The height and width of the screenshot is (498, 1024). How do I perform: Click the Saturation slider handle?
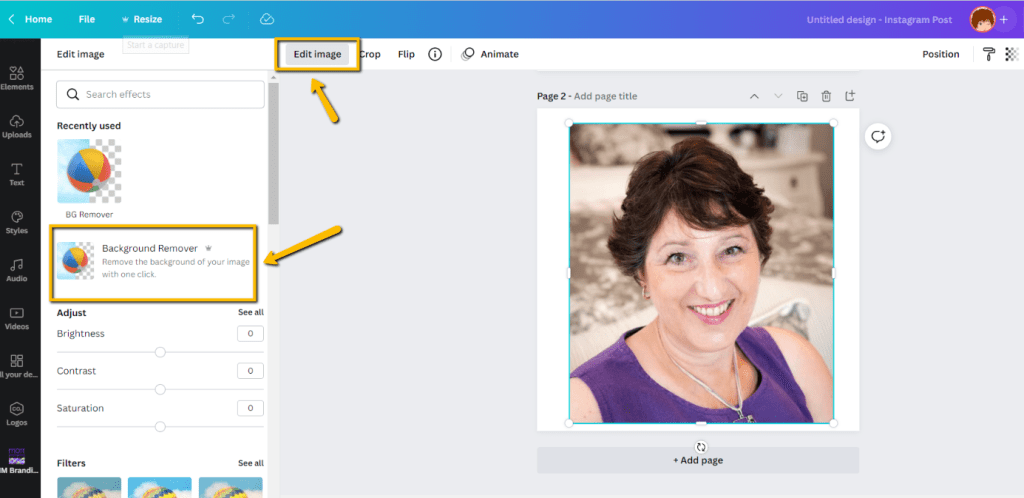point(160,427)
